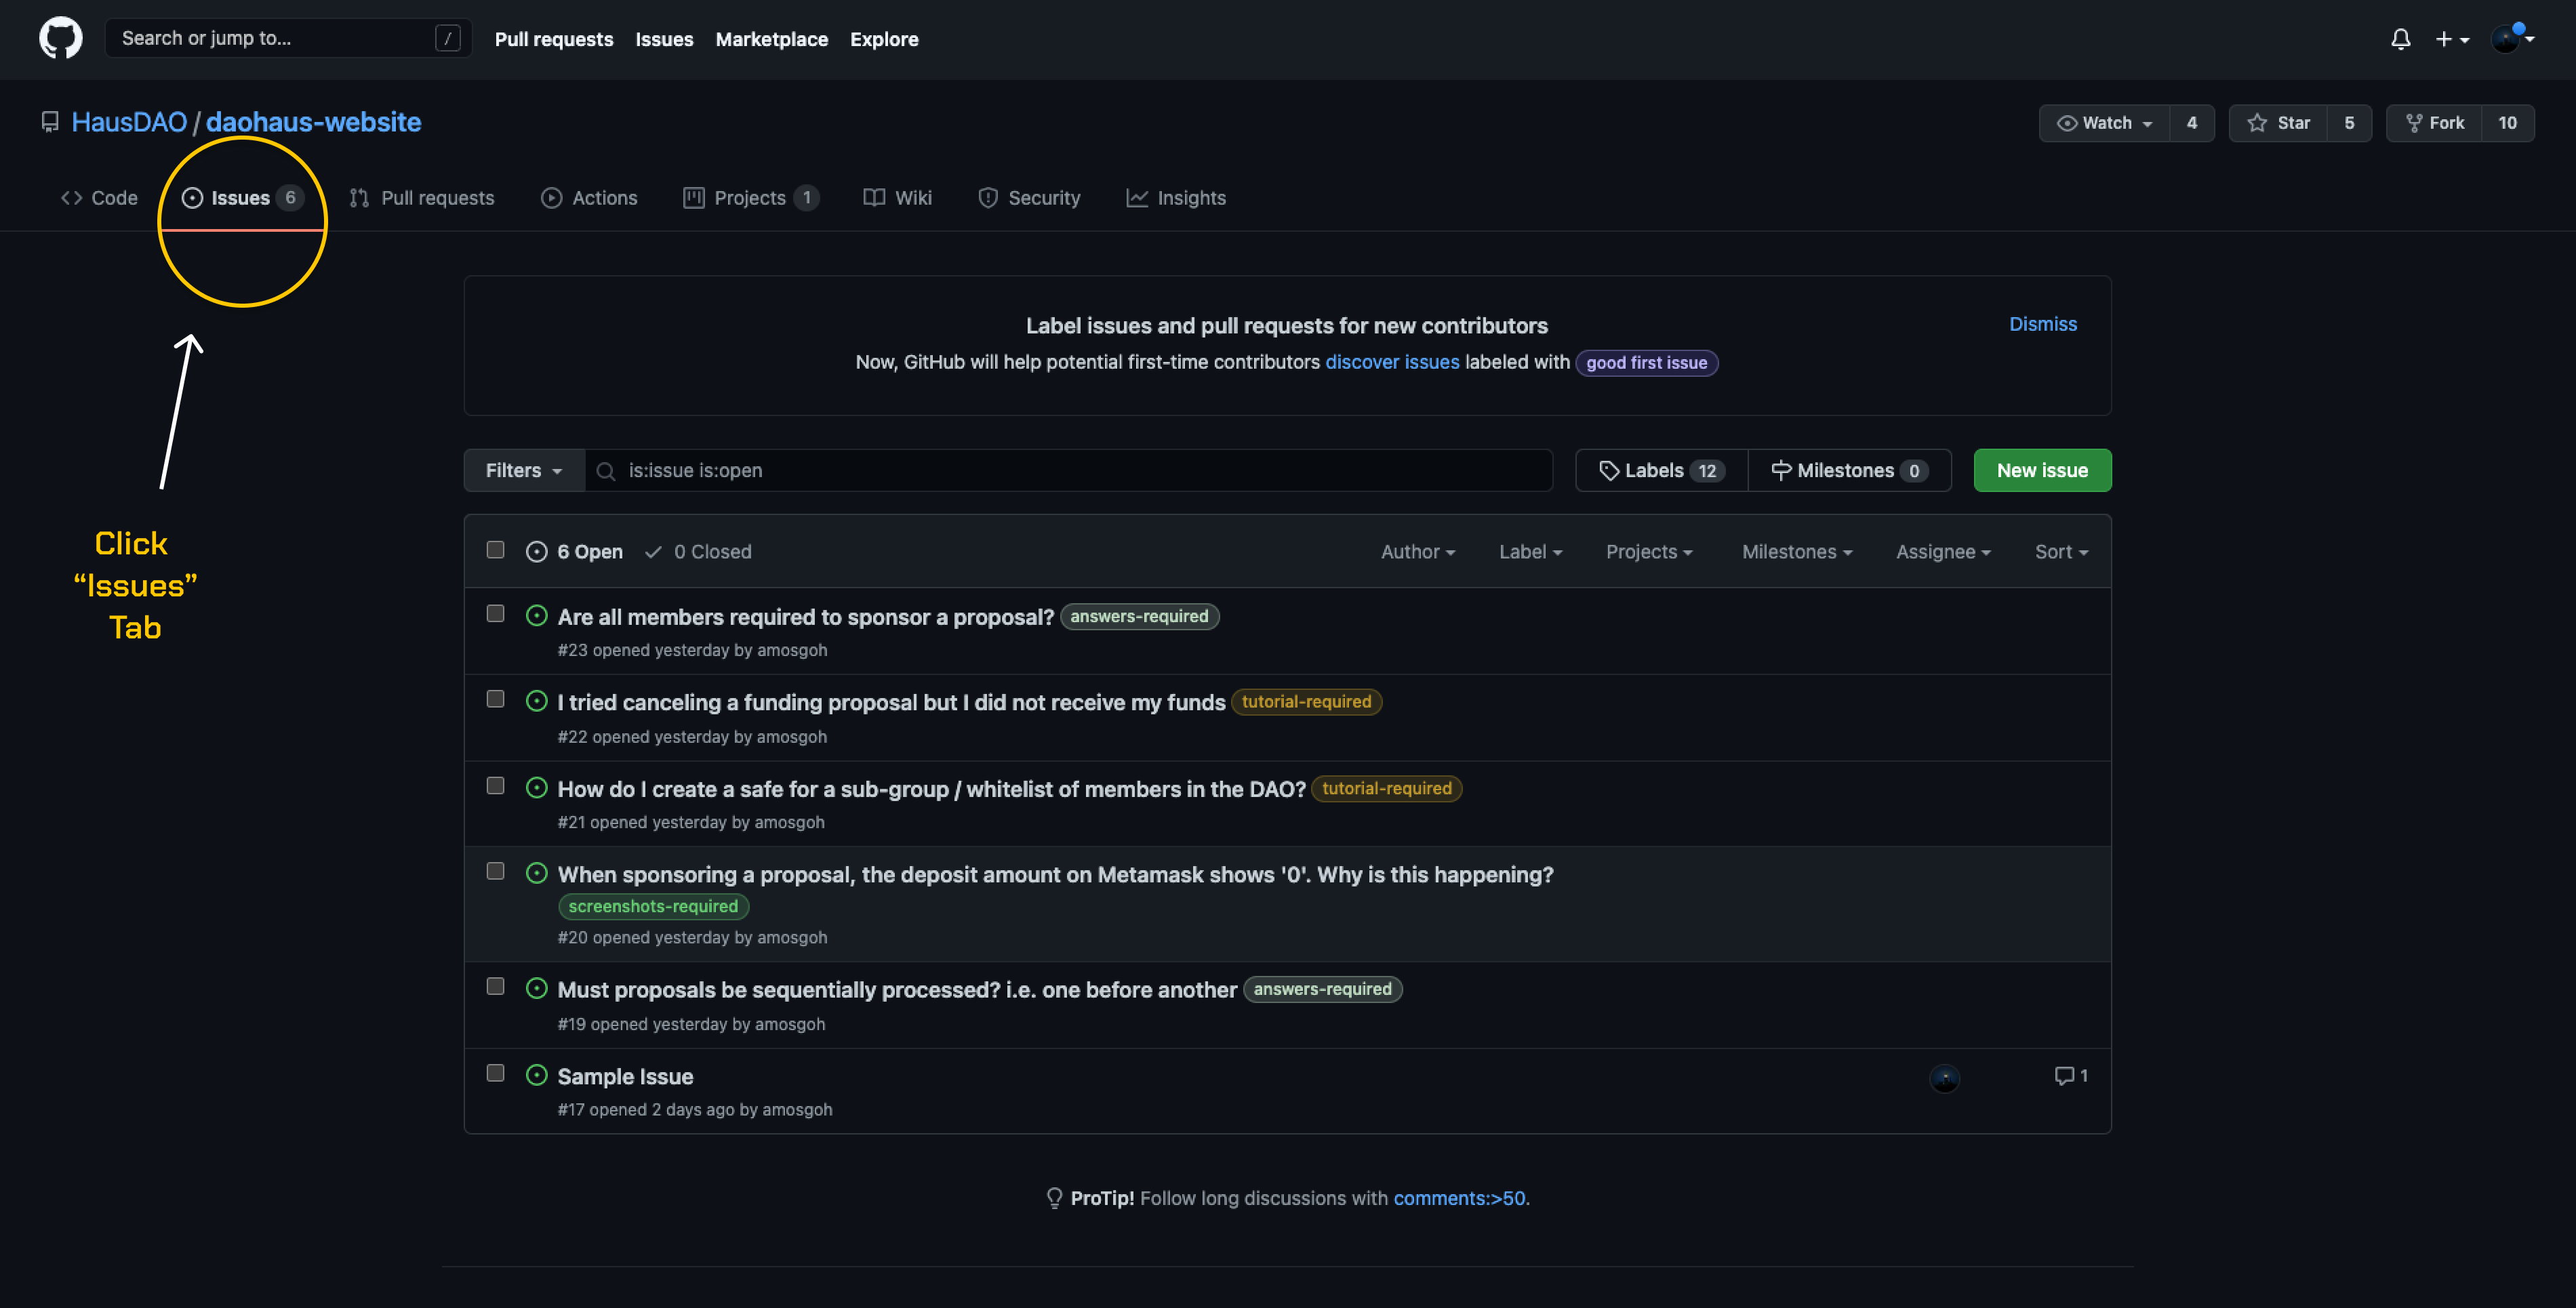
Task: Open the Labels tag button
Action: click(1661, 470)
